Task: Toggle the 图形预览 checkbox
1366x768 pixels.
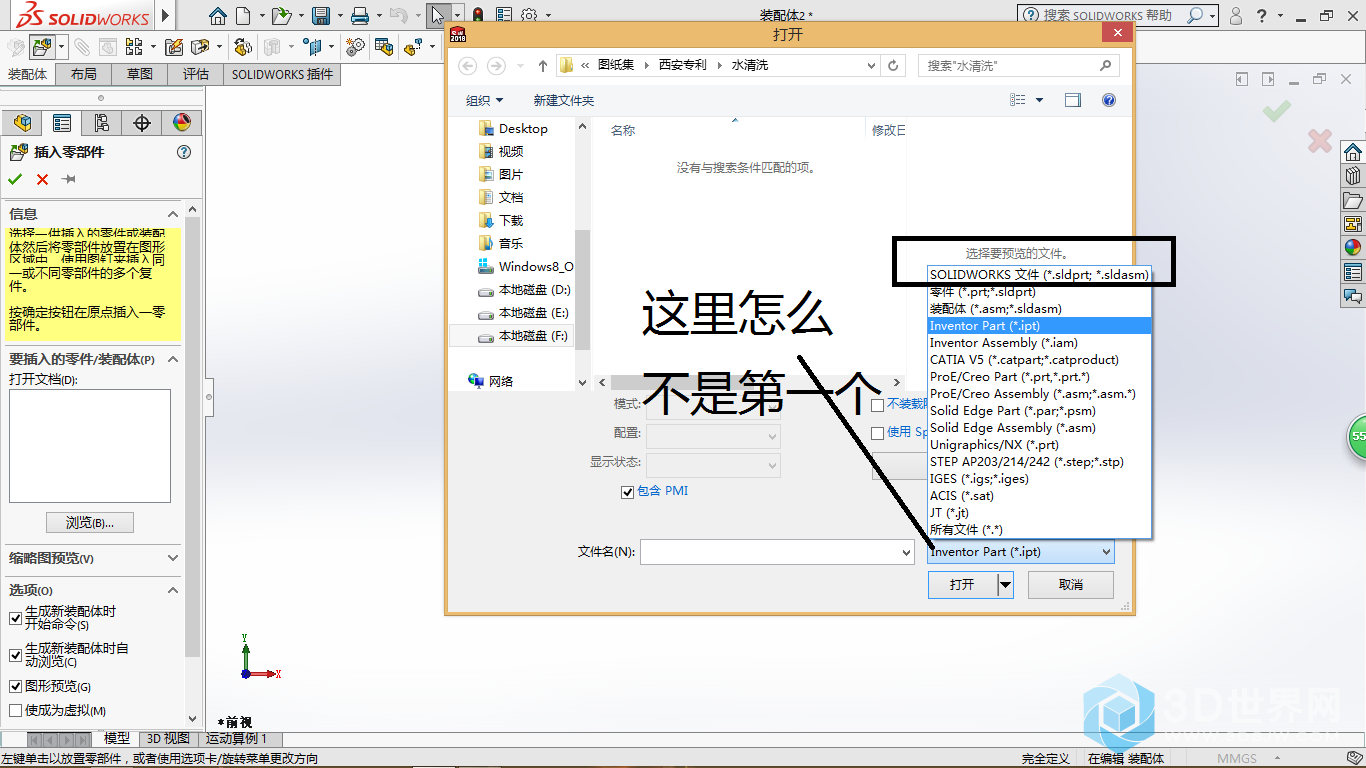Action: click(x=15, y=686)
